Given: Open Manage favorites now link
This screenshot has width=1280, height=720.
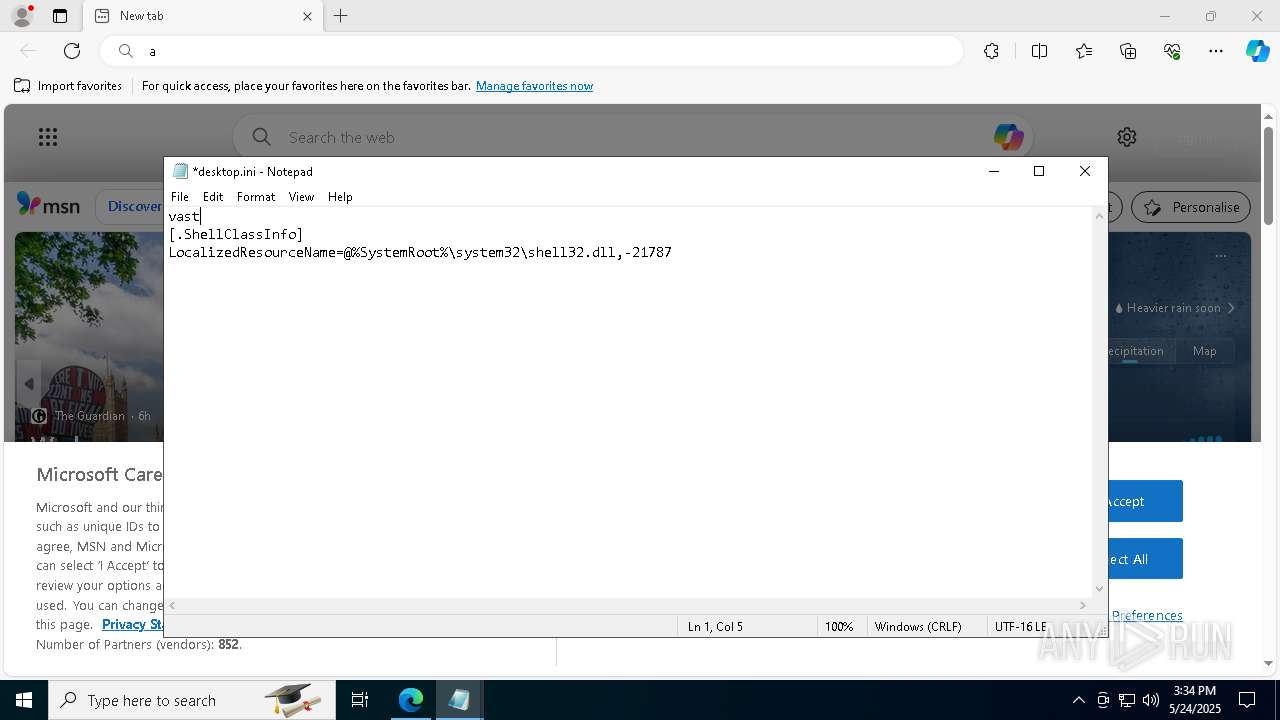Looking at the screenshot, I should point(534,86).
